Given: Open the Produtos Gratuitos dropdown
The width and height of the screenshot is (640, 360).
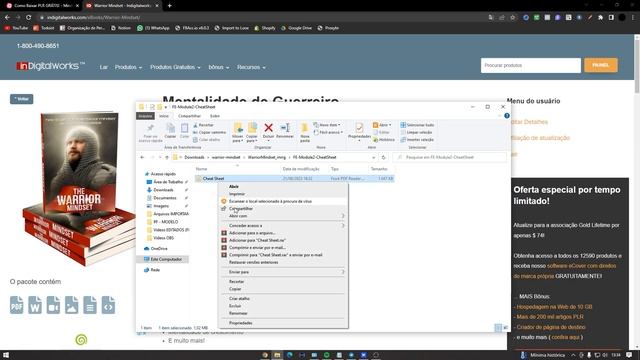Looking at the screenshot, I should (x=175, y=67).
